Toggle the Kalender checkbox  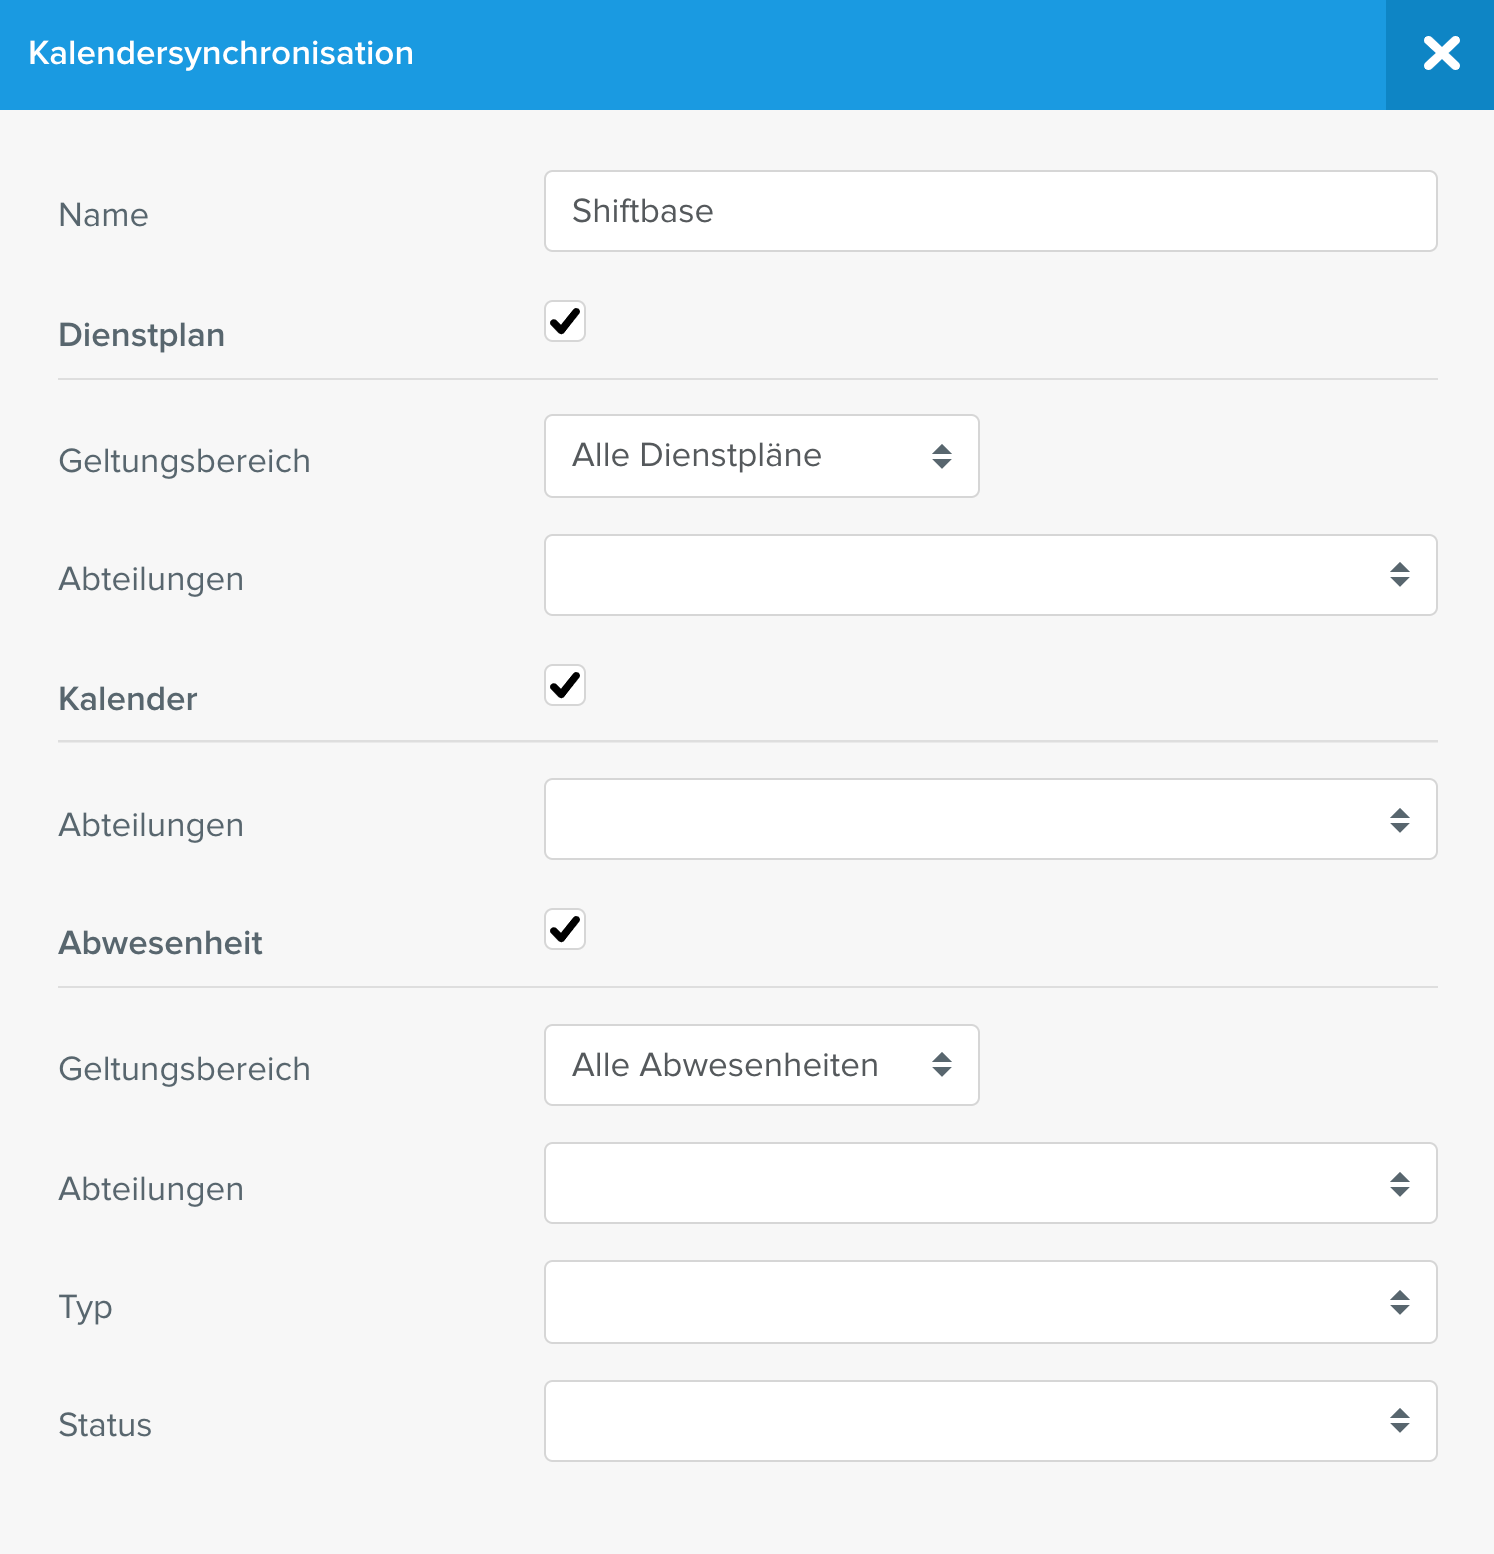[x=565, y=685]
